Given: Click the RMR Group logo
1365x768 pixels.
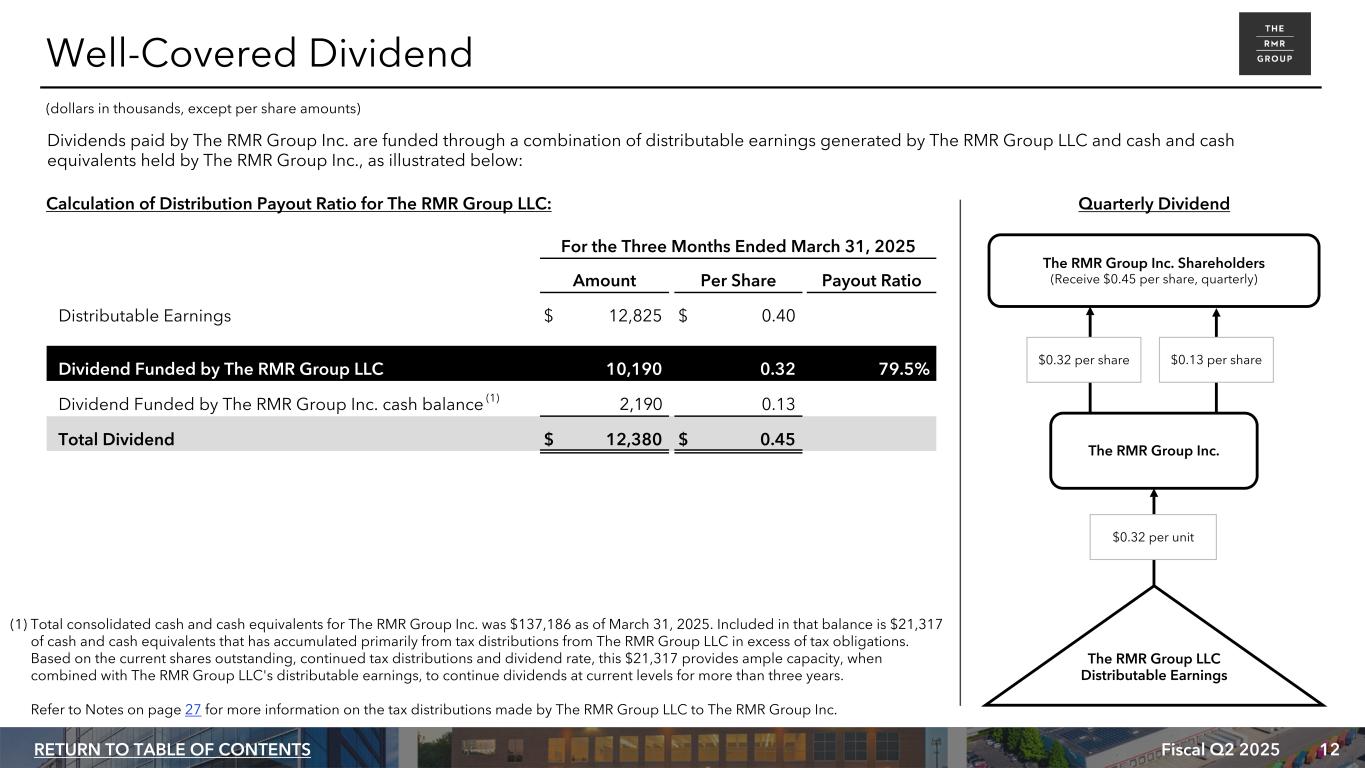Looking at the screenshot, I should [x=1274, y=44].
